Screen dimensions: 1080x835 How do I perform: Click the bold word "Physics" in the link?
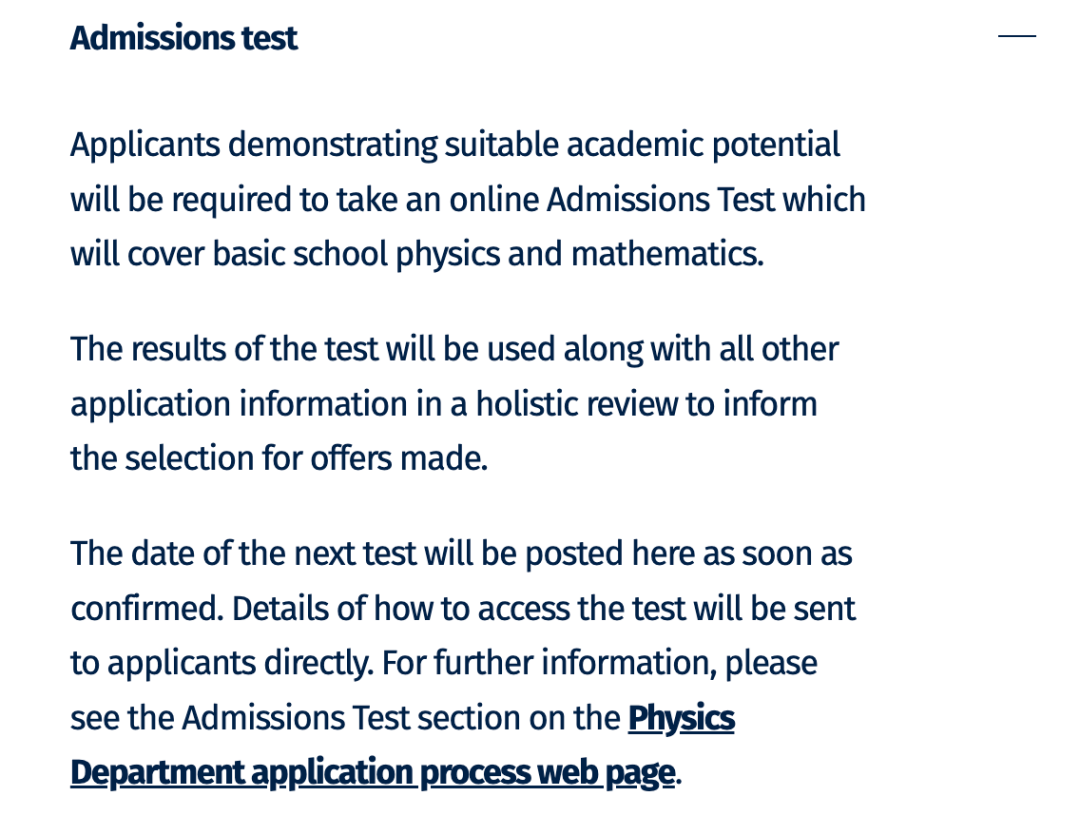click(x=680, y=718)
